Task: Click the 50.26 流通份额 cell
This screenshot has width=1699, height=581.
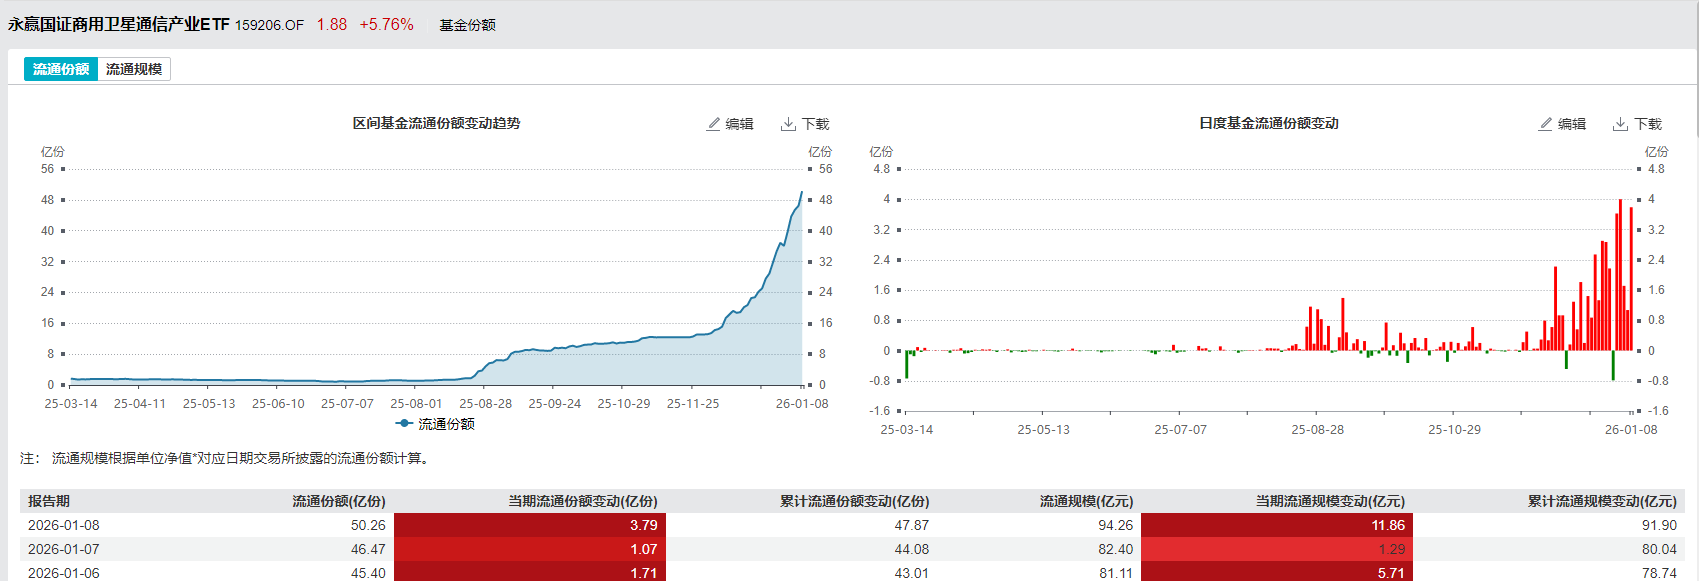Action: 368,525
